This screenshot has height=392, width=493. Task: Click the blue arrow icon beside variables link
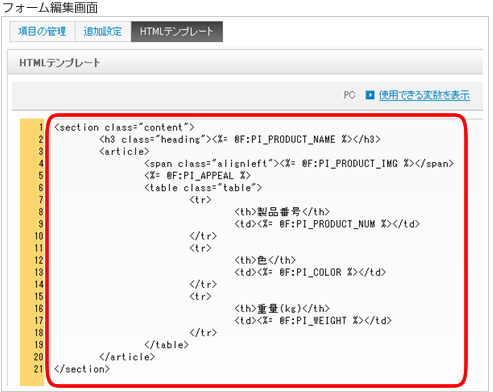click(370, 95)
